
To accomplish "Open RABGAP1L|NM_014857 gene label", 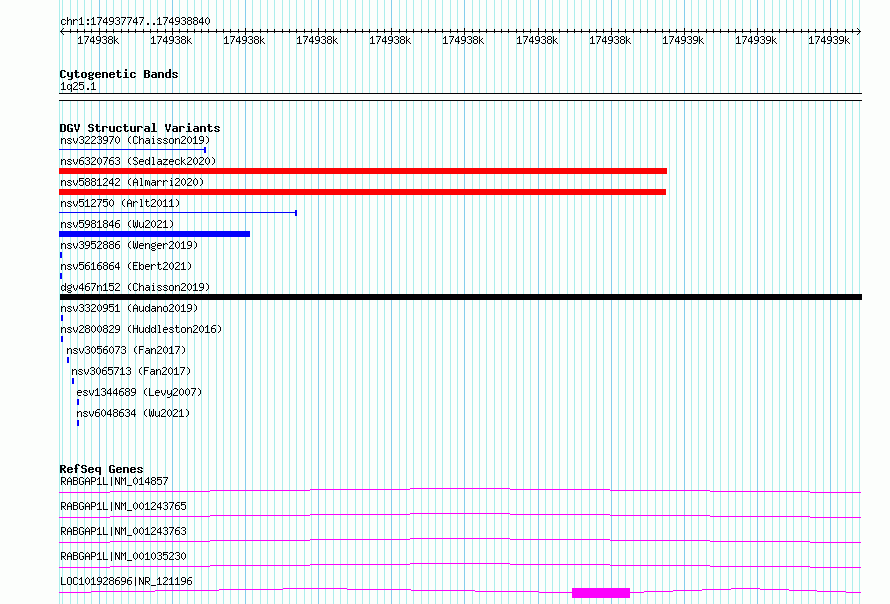I will 114,481.
